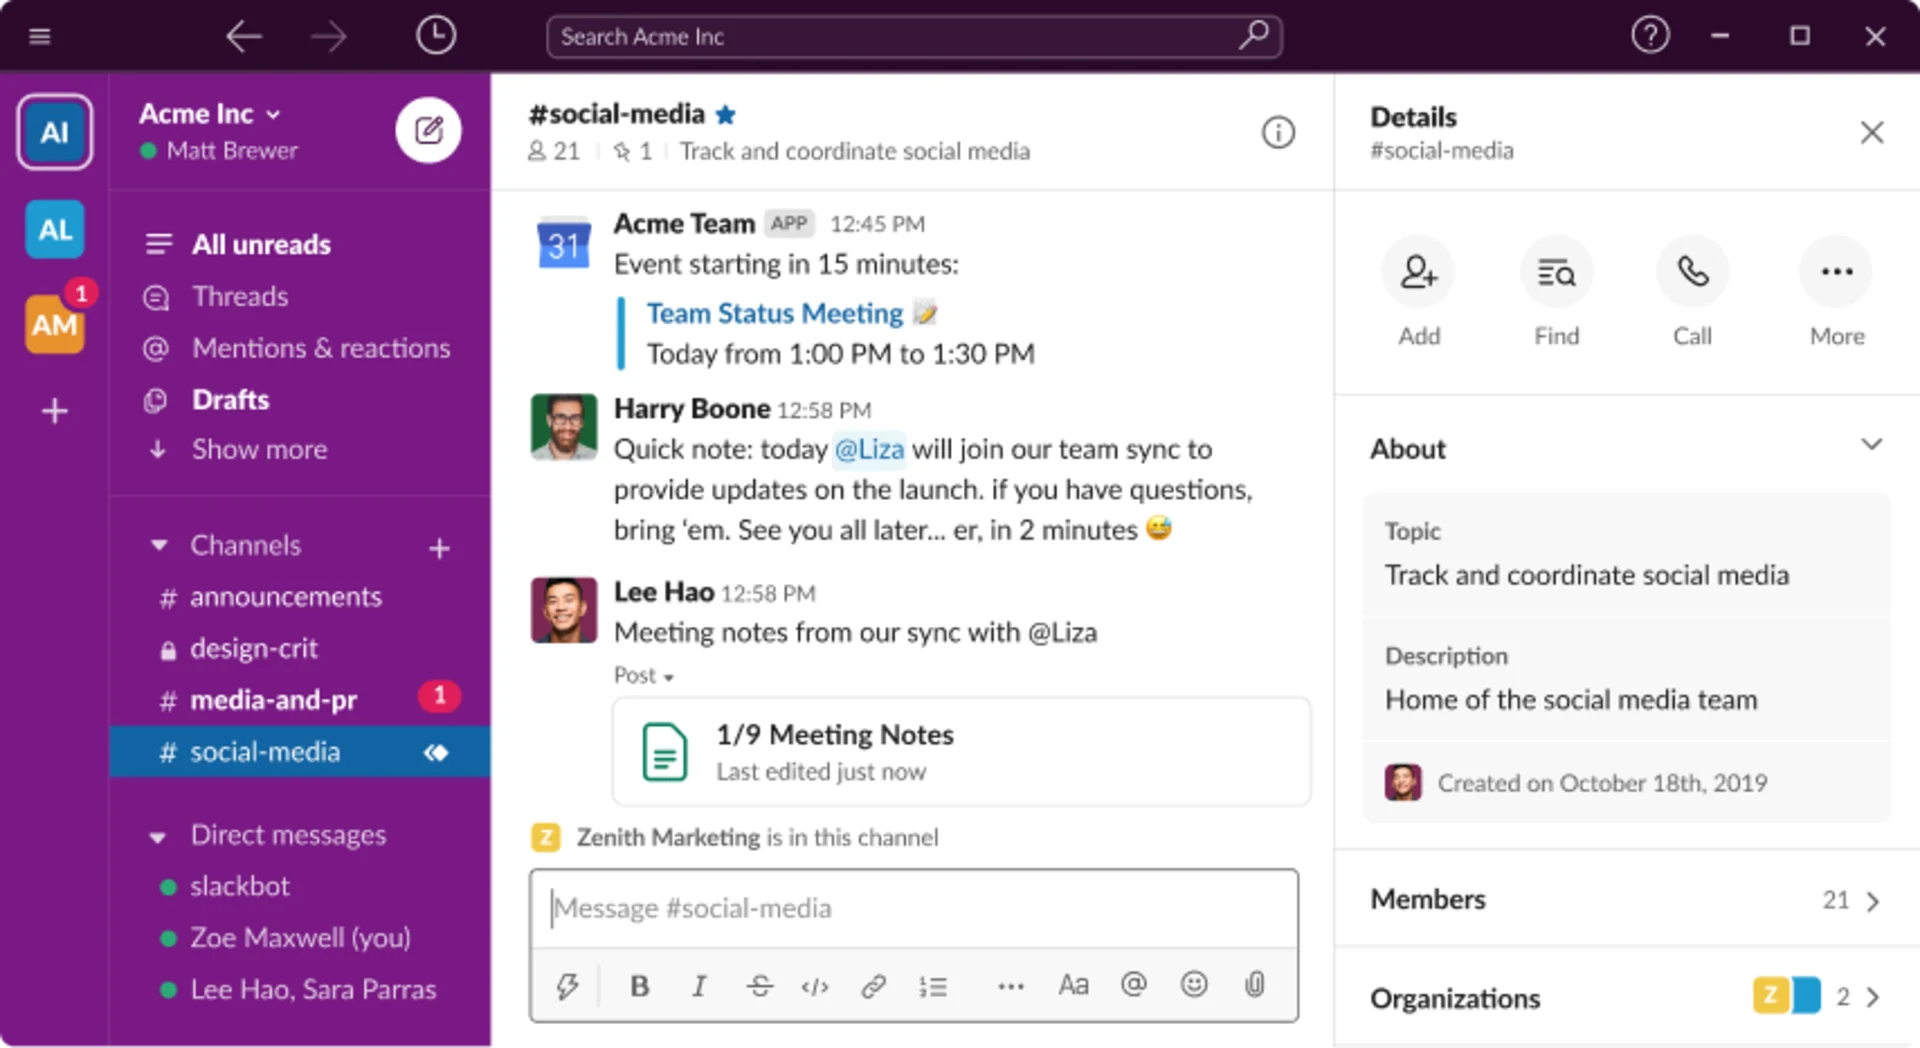Open More options in Details panel

(x=1835, y=271)
